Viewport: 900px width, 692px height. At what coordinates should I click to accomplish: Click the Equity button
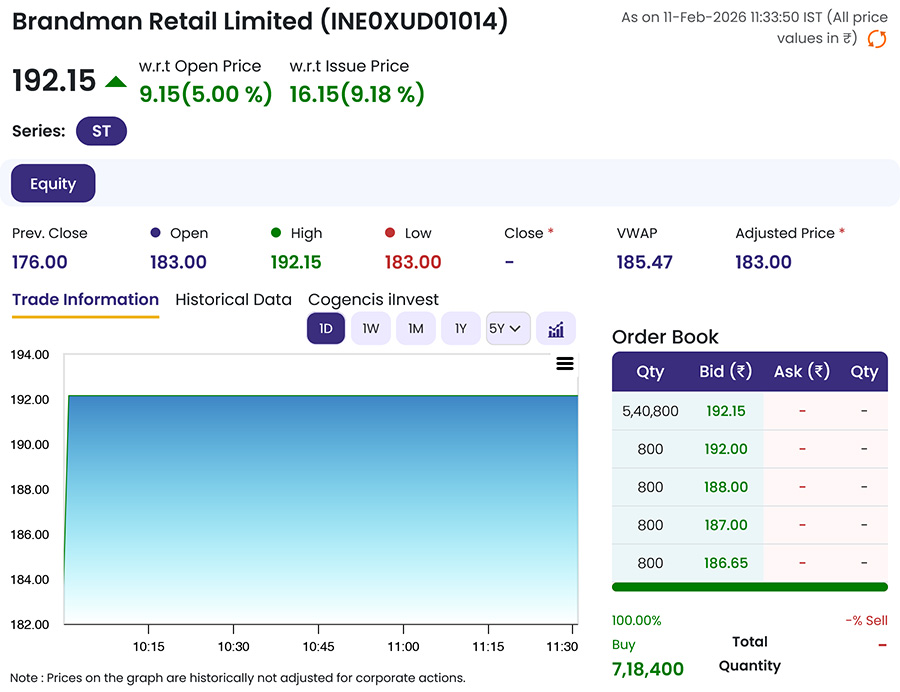tap(53, 184)
